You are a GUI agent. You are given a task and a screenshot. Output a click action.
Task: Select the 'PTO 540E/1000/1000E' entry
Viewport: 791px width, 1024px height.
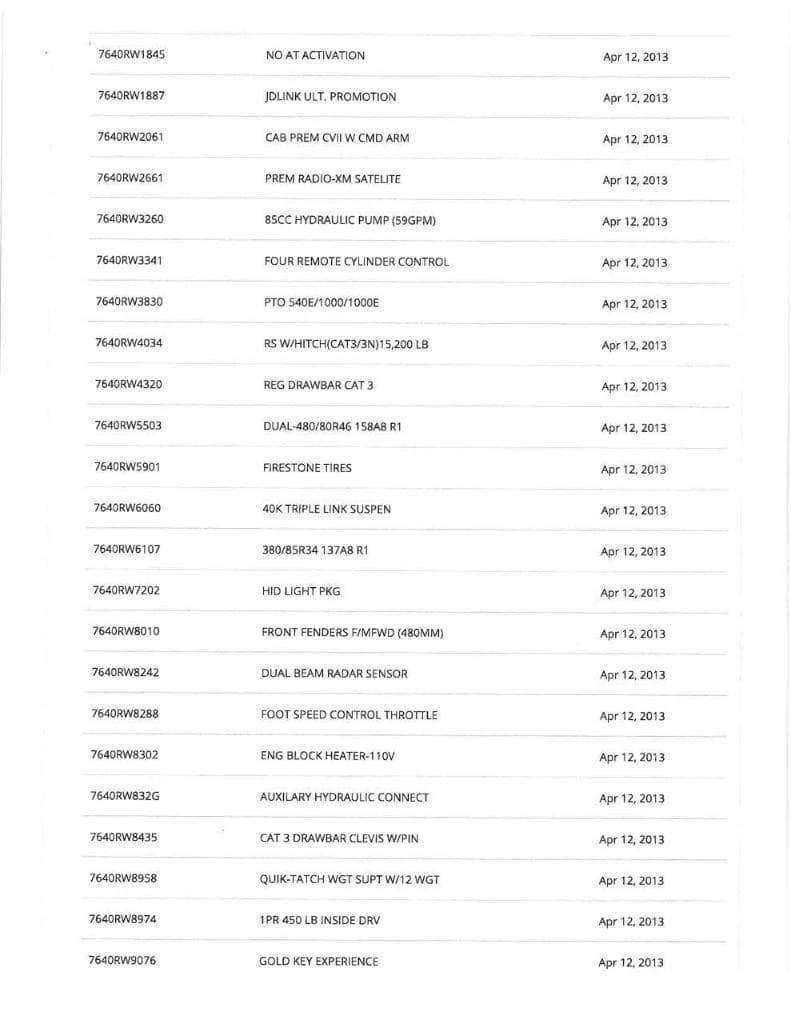pos(321,303)
